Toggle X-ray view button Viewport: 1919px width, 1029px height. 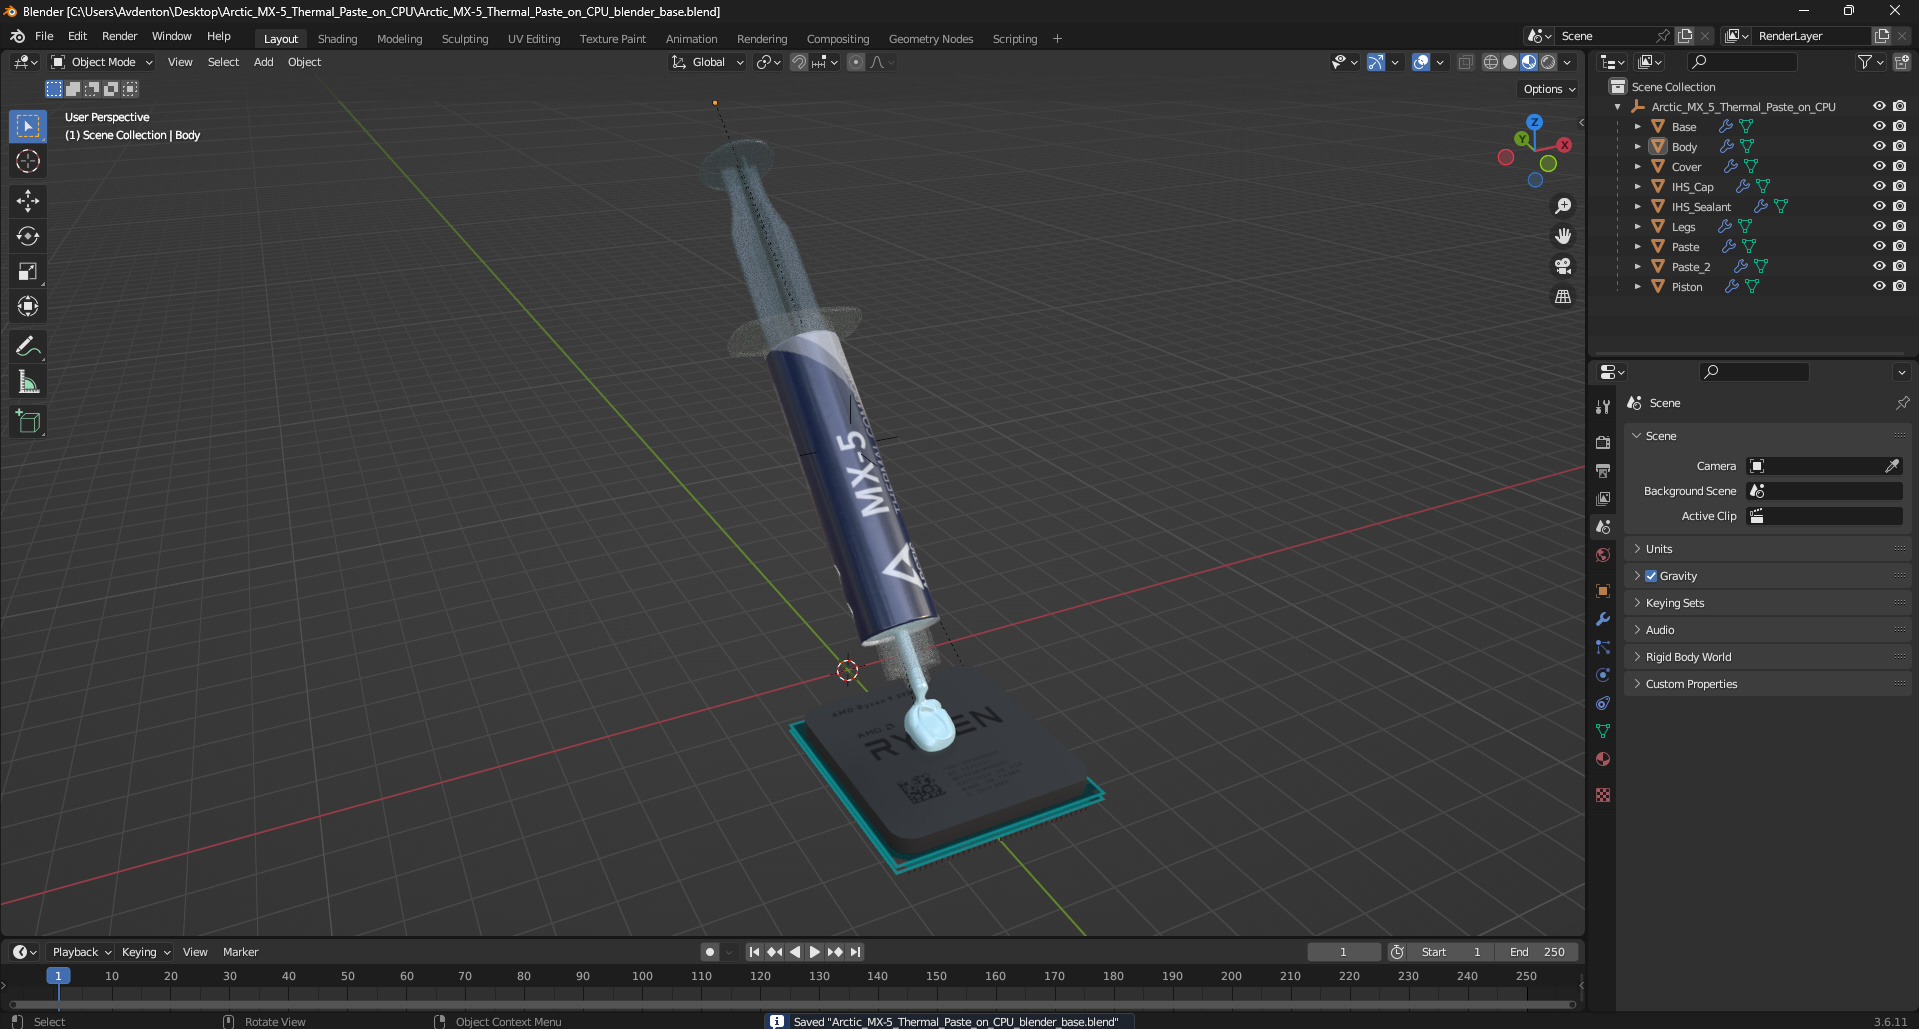(x=1465, y=62)
